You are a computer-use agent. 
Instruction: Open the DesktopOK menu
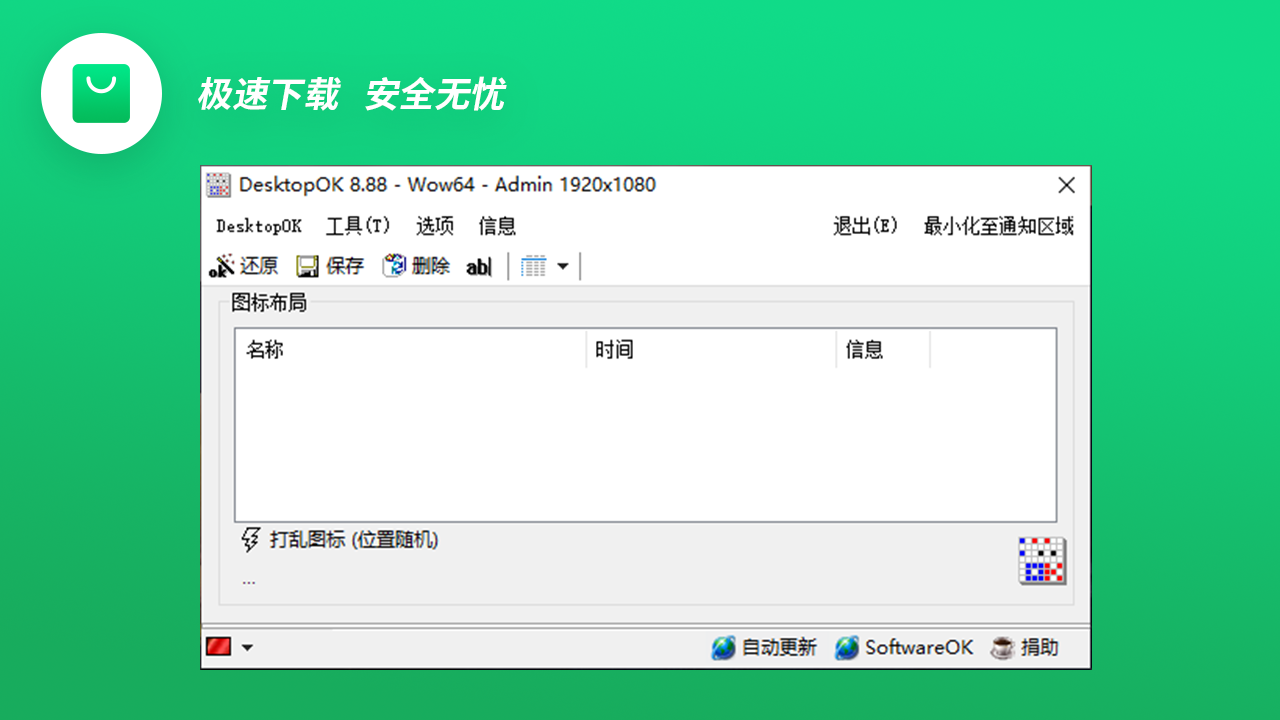coord(259,226)
